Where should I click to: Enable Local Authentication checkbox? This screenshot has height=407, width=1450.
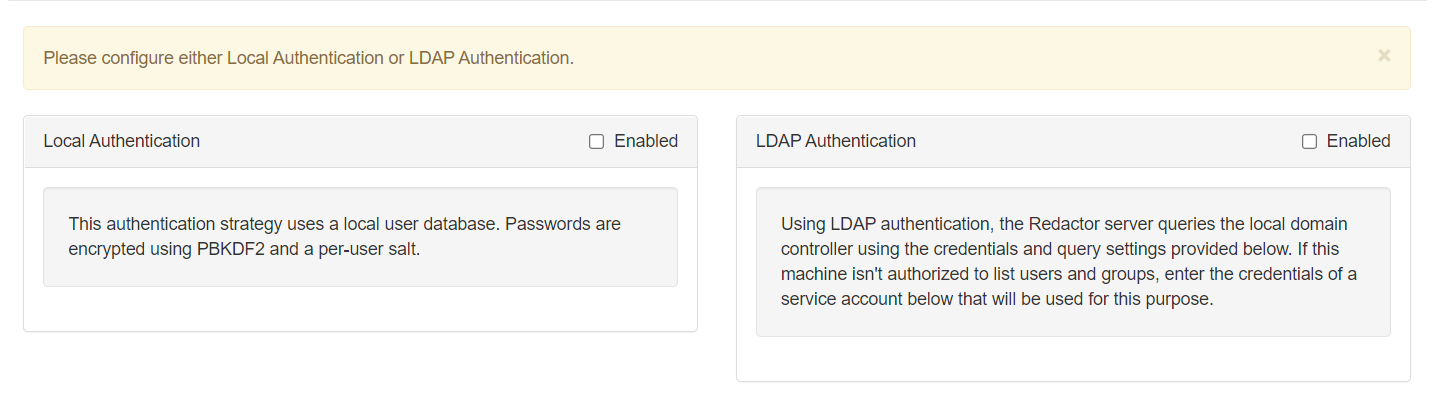[x=597, y=142]
